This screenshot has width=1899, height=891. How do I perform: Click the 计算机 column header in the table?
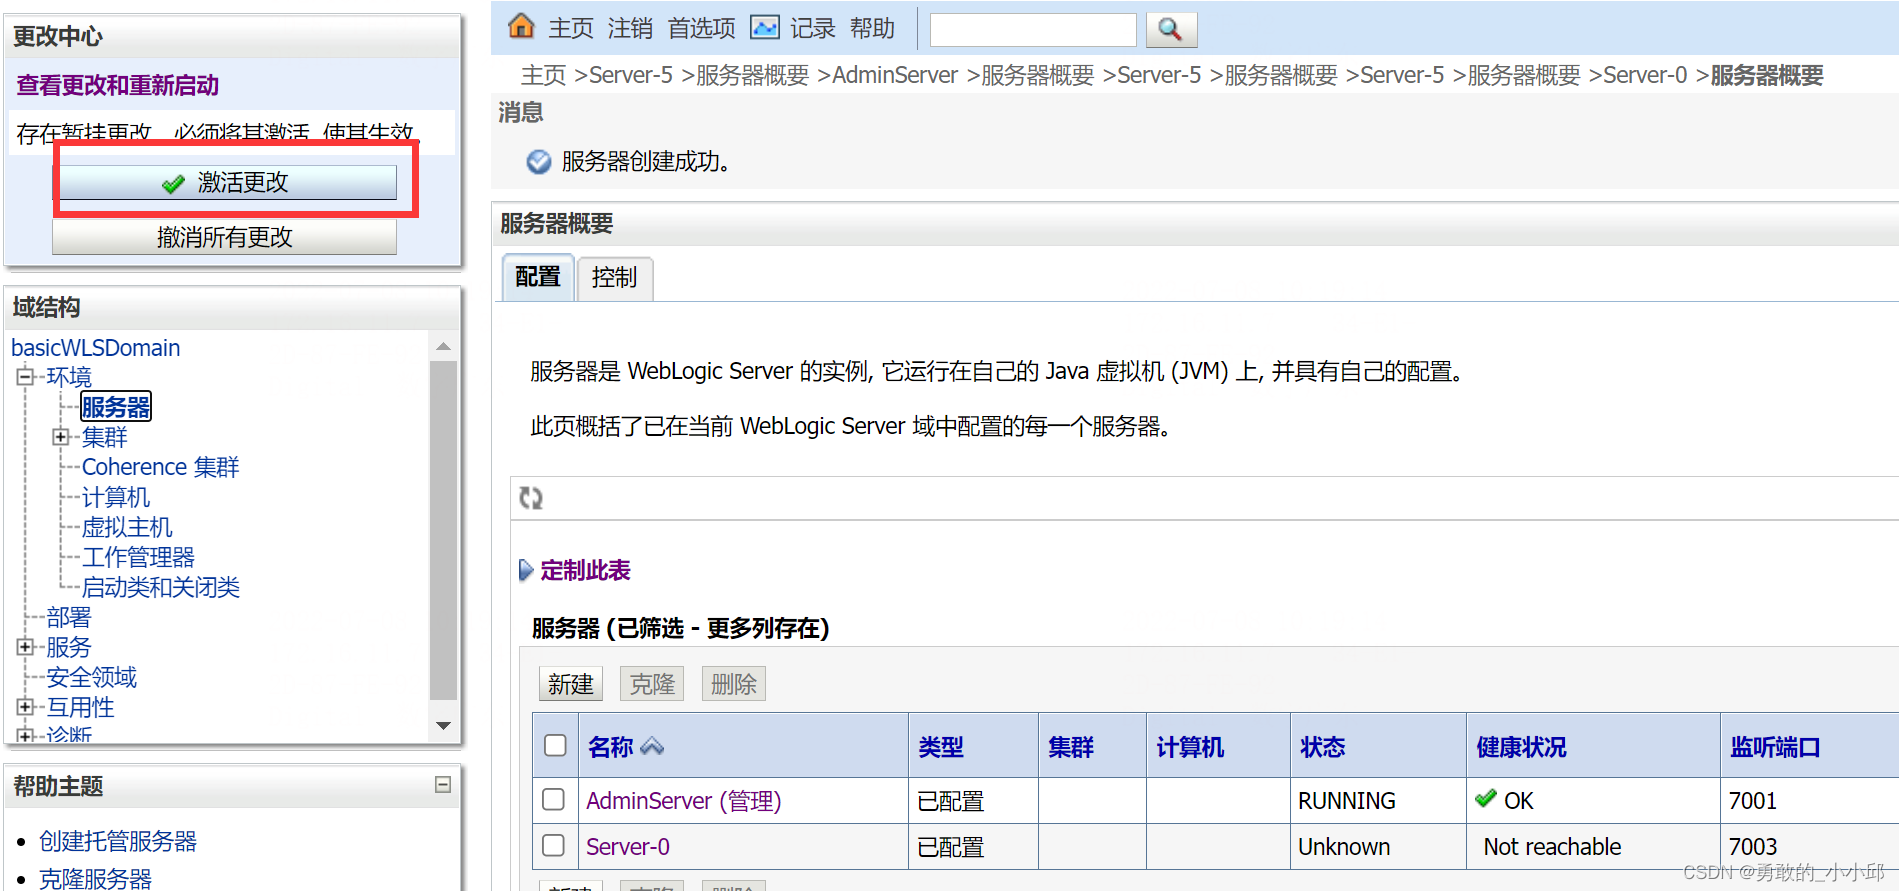pyautogui.click(x=1190, y=747)
